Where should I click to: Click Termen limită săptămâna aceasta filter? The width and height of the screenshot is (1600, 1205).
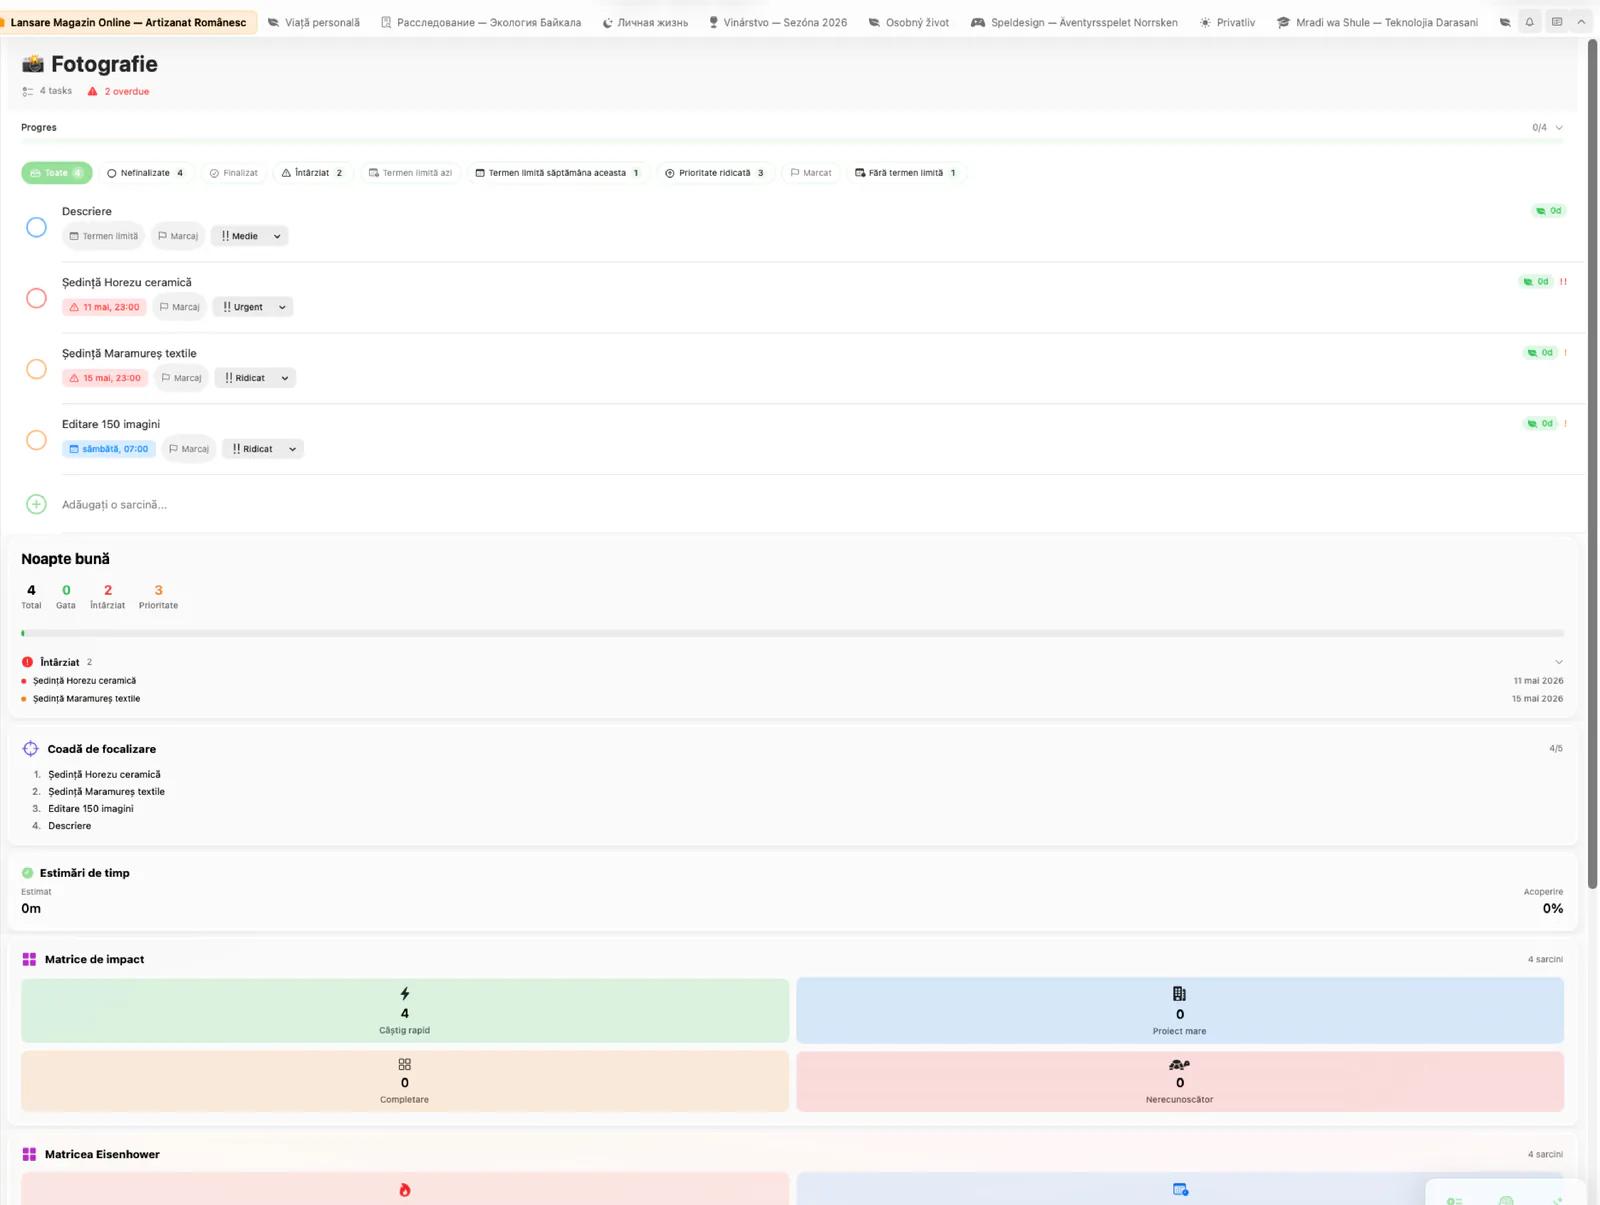tap(557, 173)
